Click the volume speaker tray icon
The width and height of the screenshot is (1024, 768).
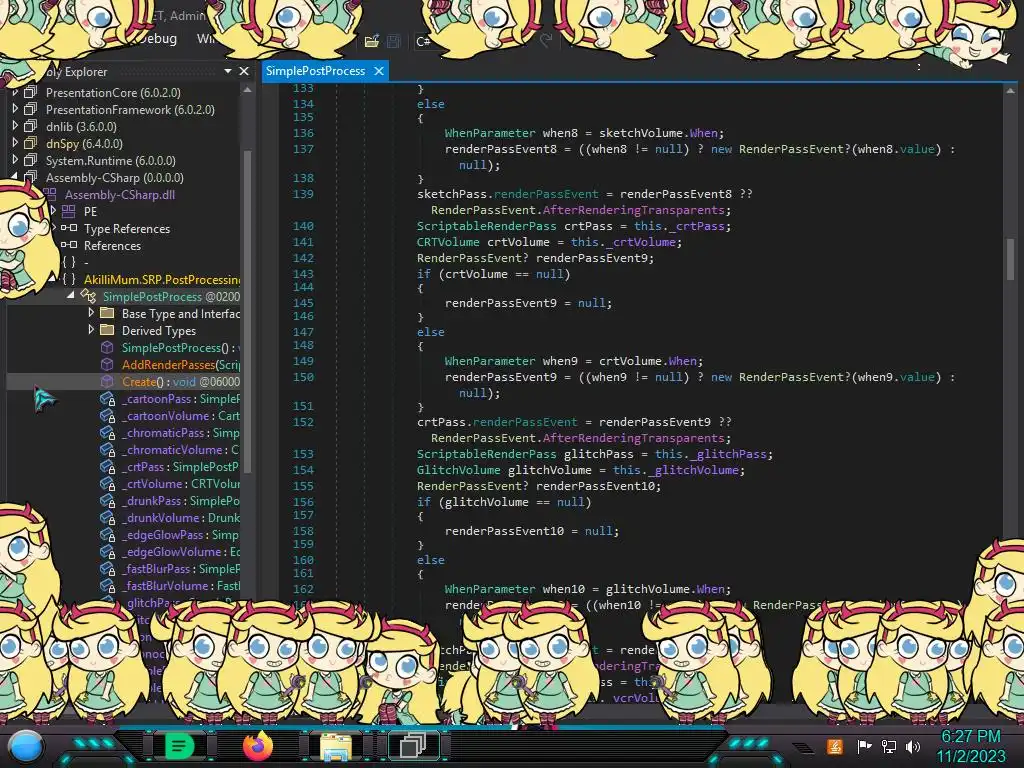point(912,746)
